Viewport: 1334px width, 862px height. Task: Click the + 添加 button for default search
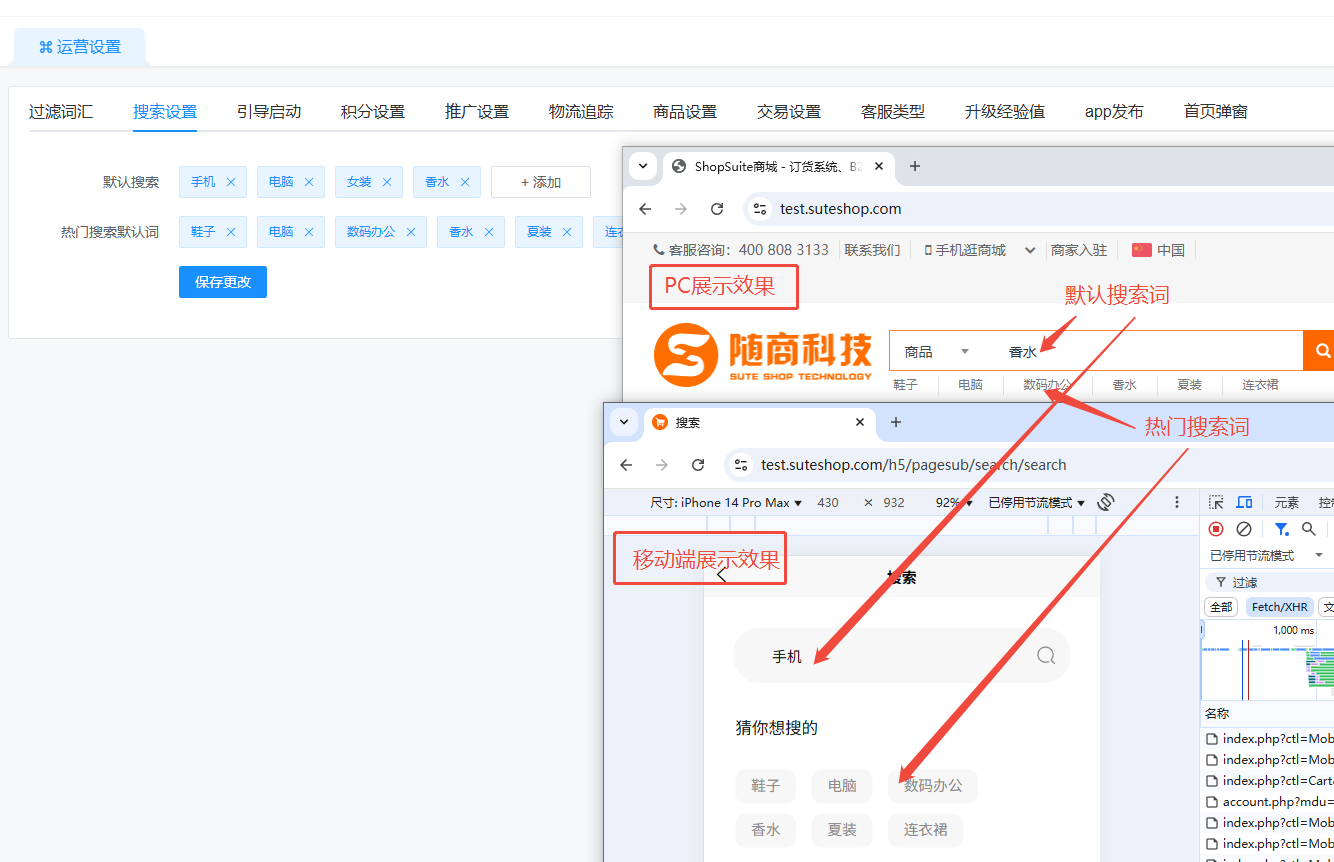[x=541, y=182]
